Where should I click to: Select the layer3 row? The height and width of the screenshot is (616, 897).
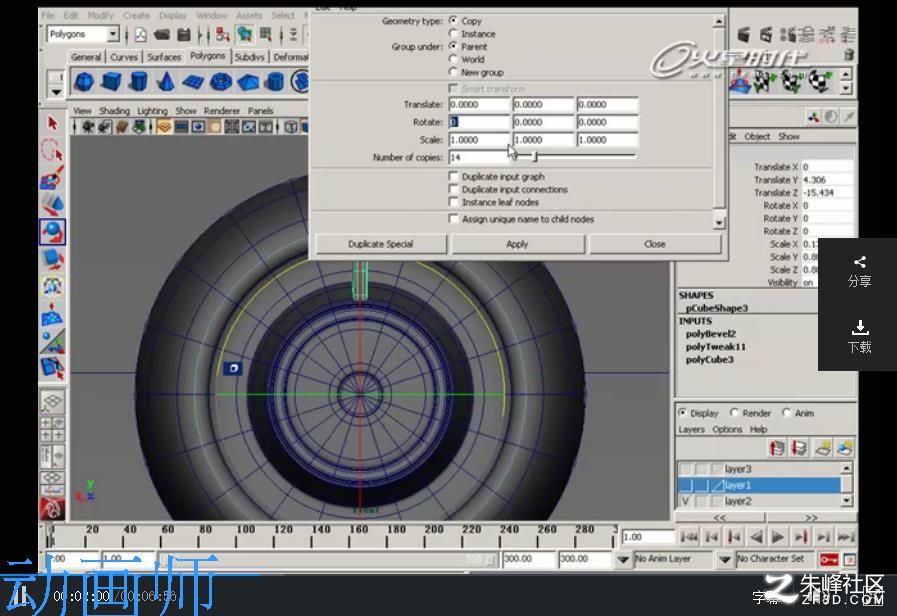click(759, 469)
